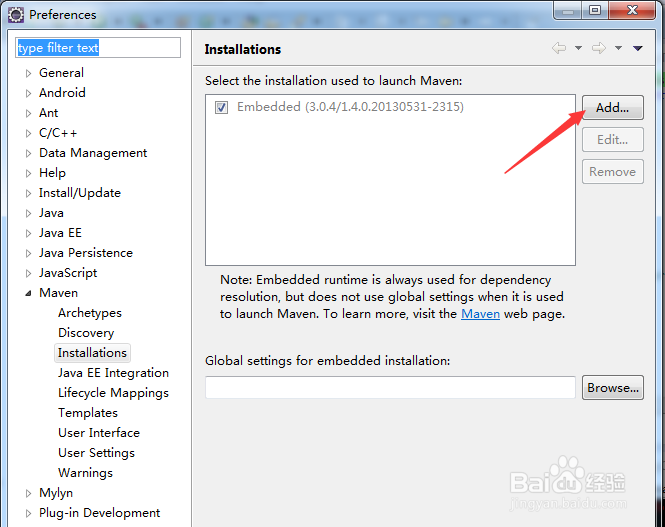This screenshot has height=527, width=665.
Task: Expand the Plug-in Development node
Action: point(28,513)
